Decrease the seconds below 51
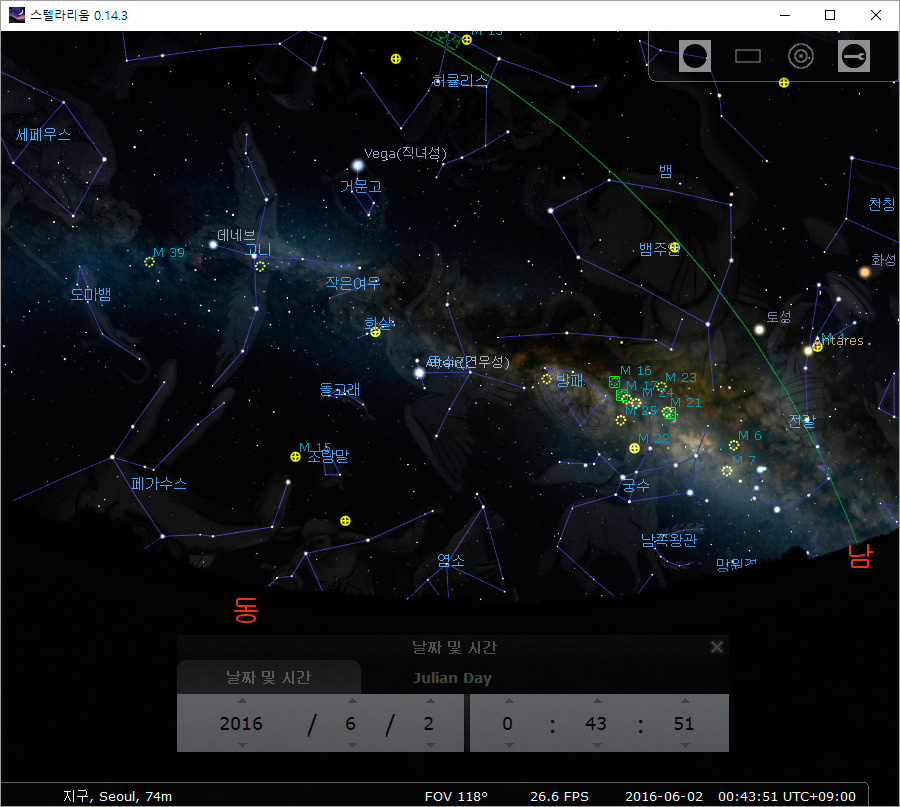The height and width of the screenshot is (807, 900). pyautogui.click(x=685, y=745)
